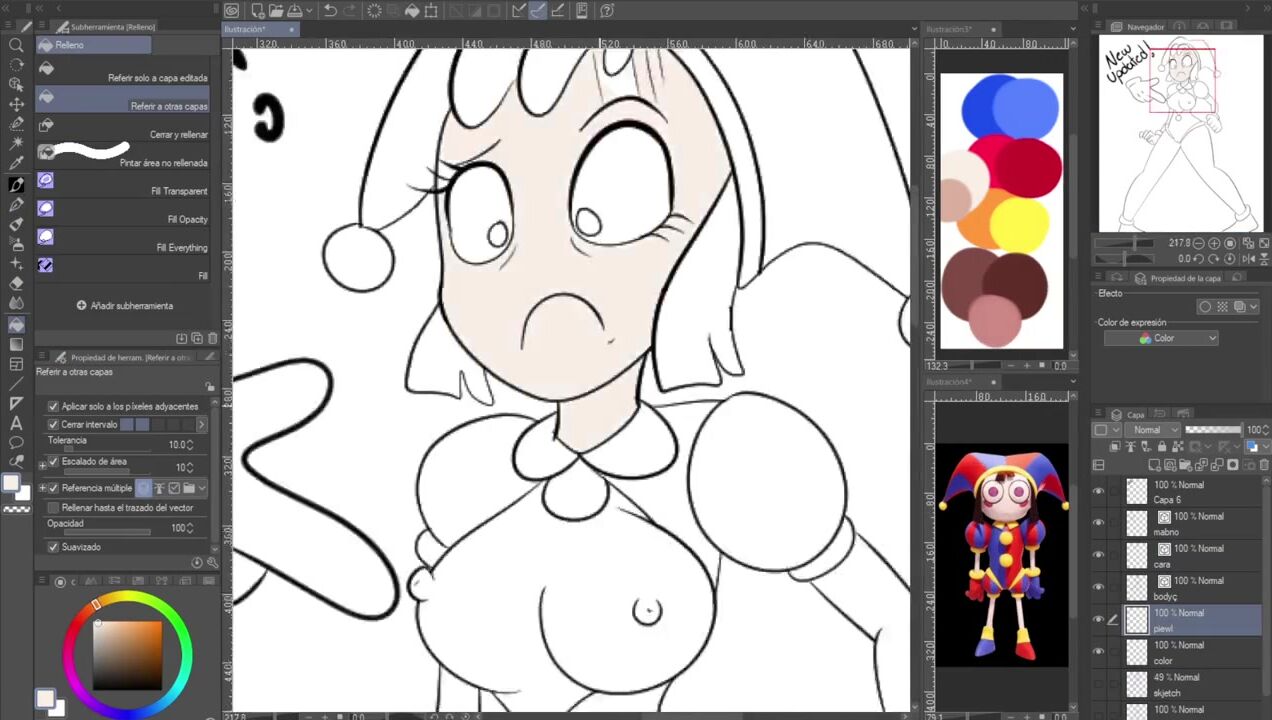Select the Text tool
Screen dimensions: 1272x720
(x=16, y=423)
